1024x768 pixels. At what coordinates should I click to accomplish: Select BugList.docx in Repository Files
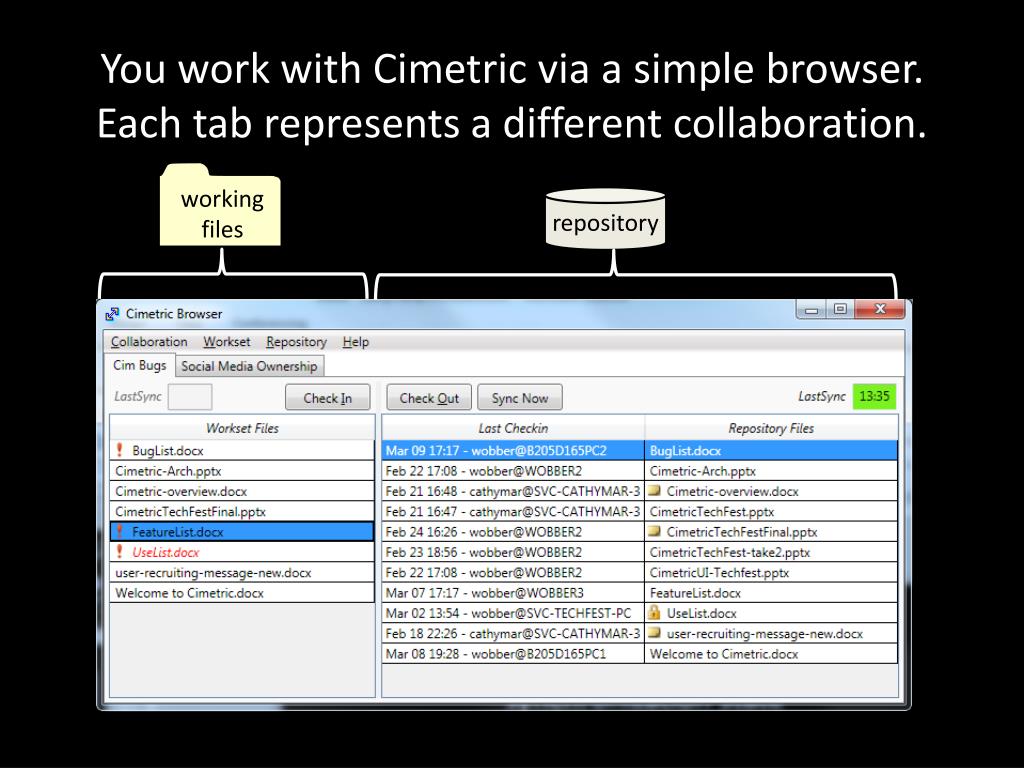(x=771, y=450)
